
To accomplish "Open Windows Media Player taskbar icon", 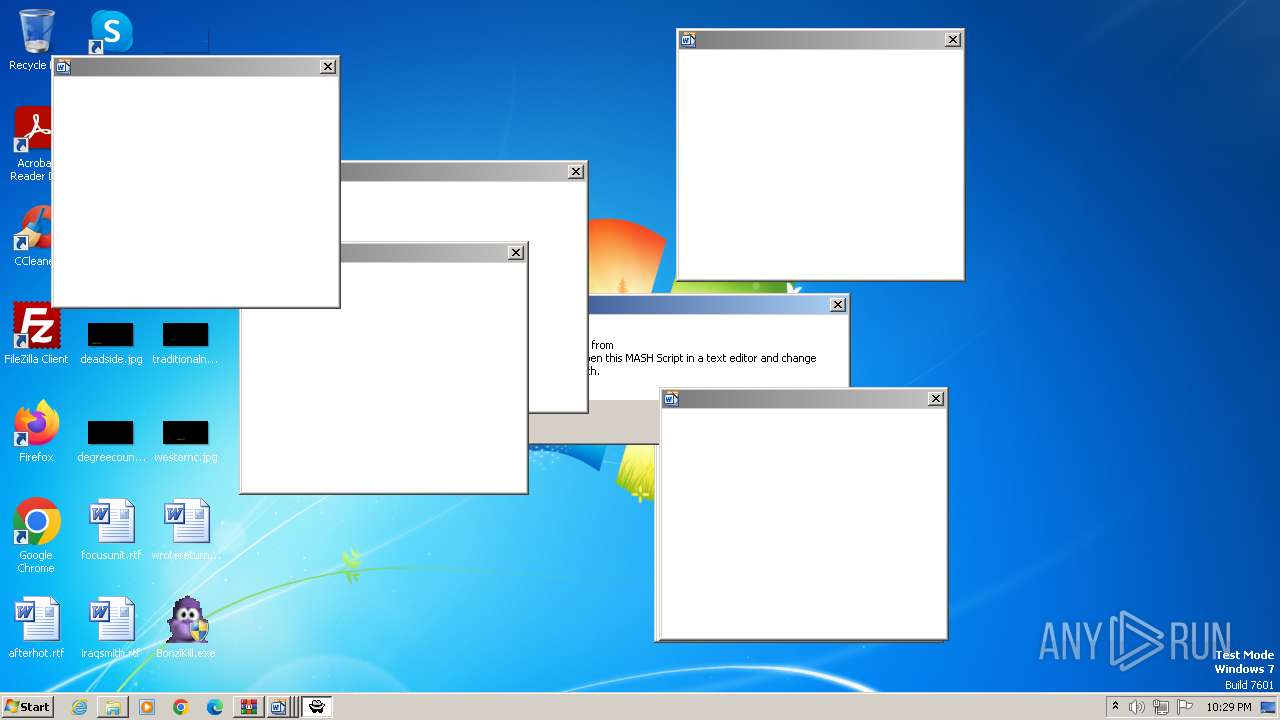I will coord(147,707).
